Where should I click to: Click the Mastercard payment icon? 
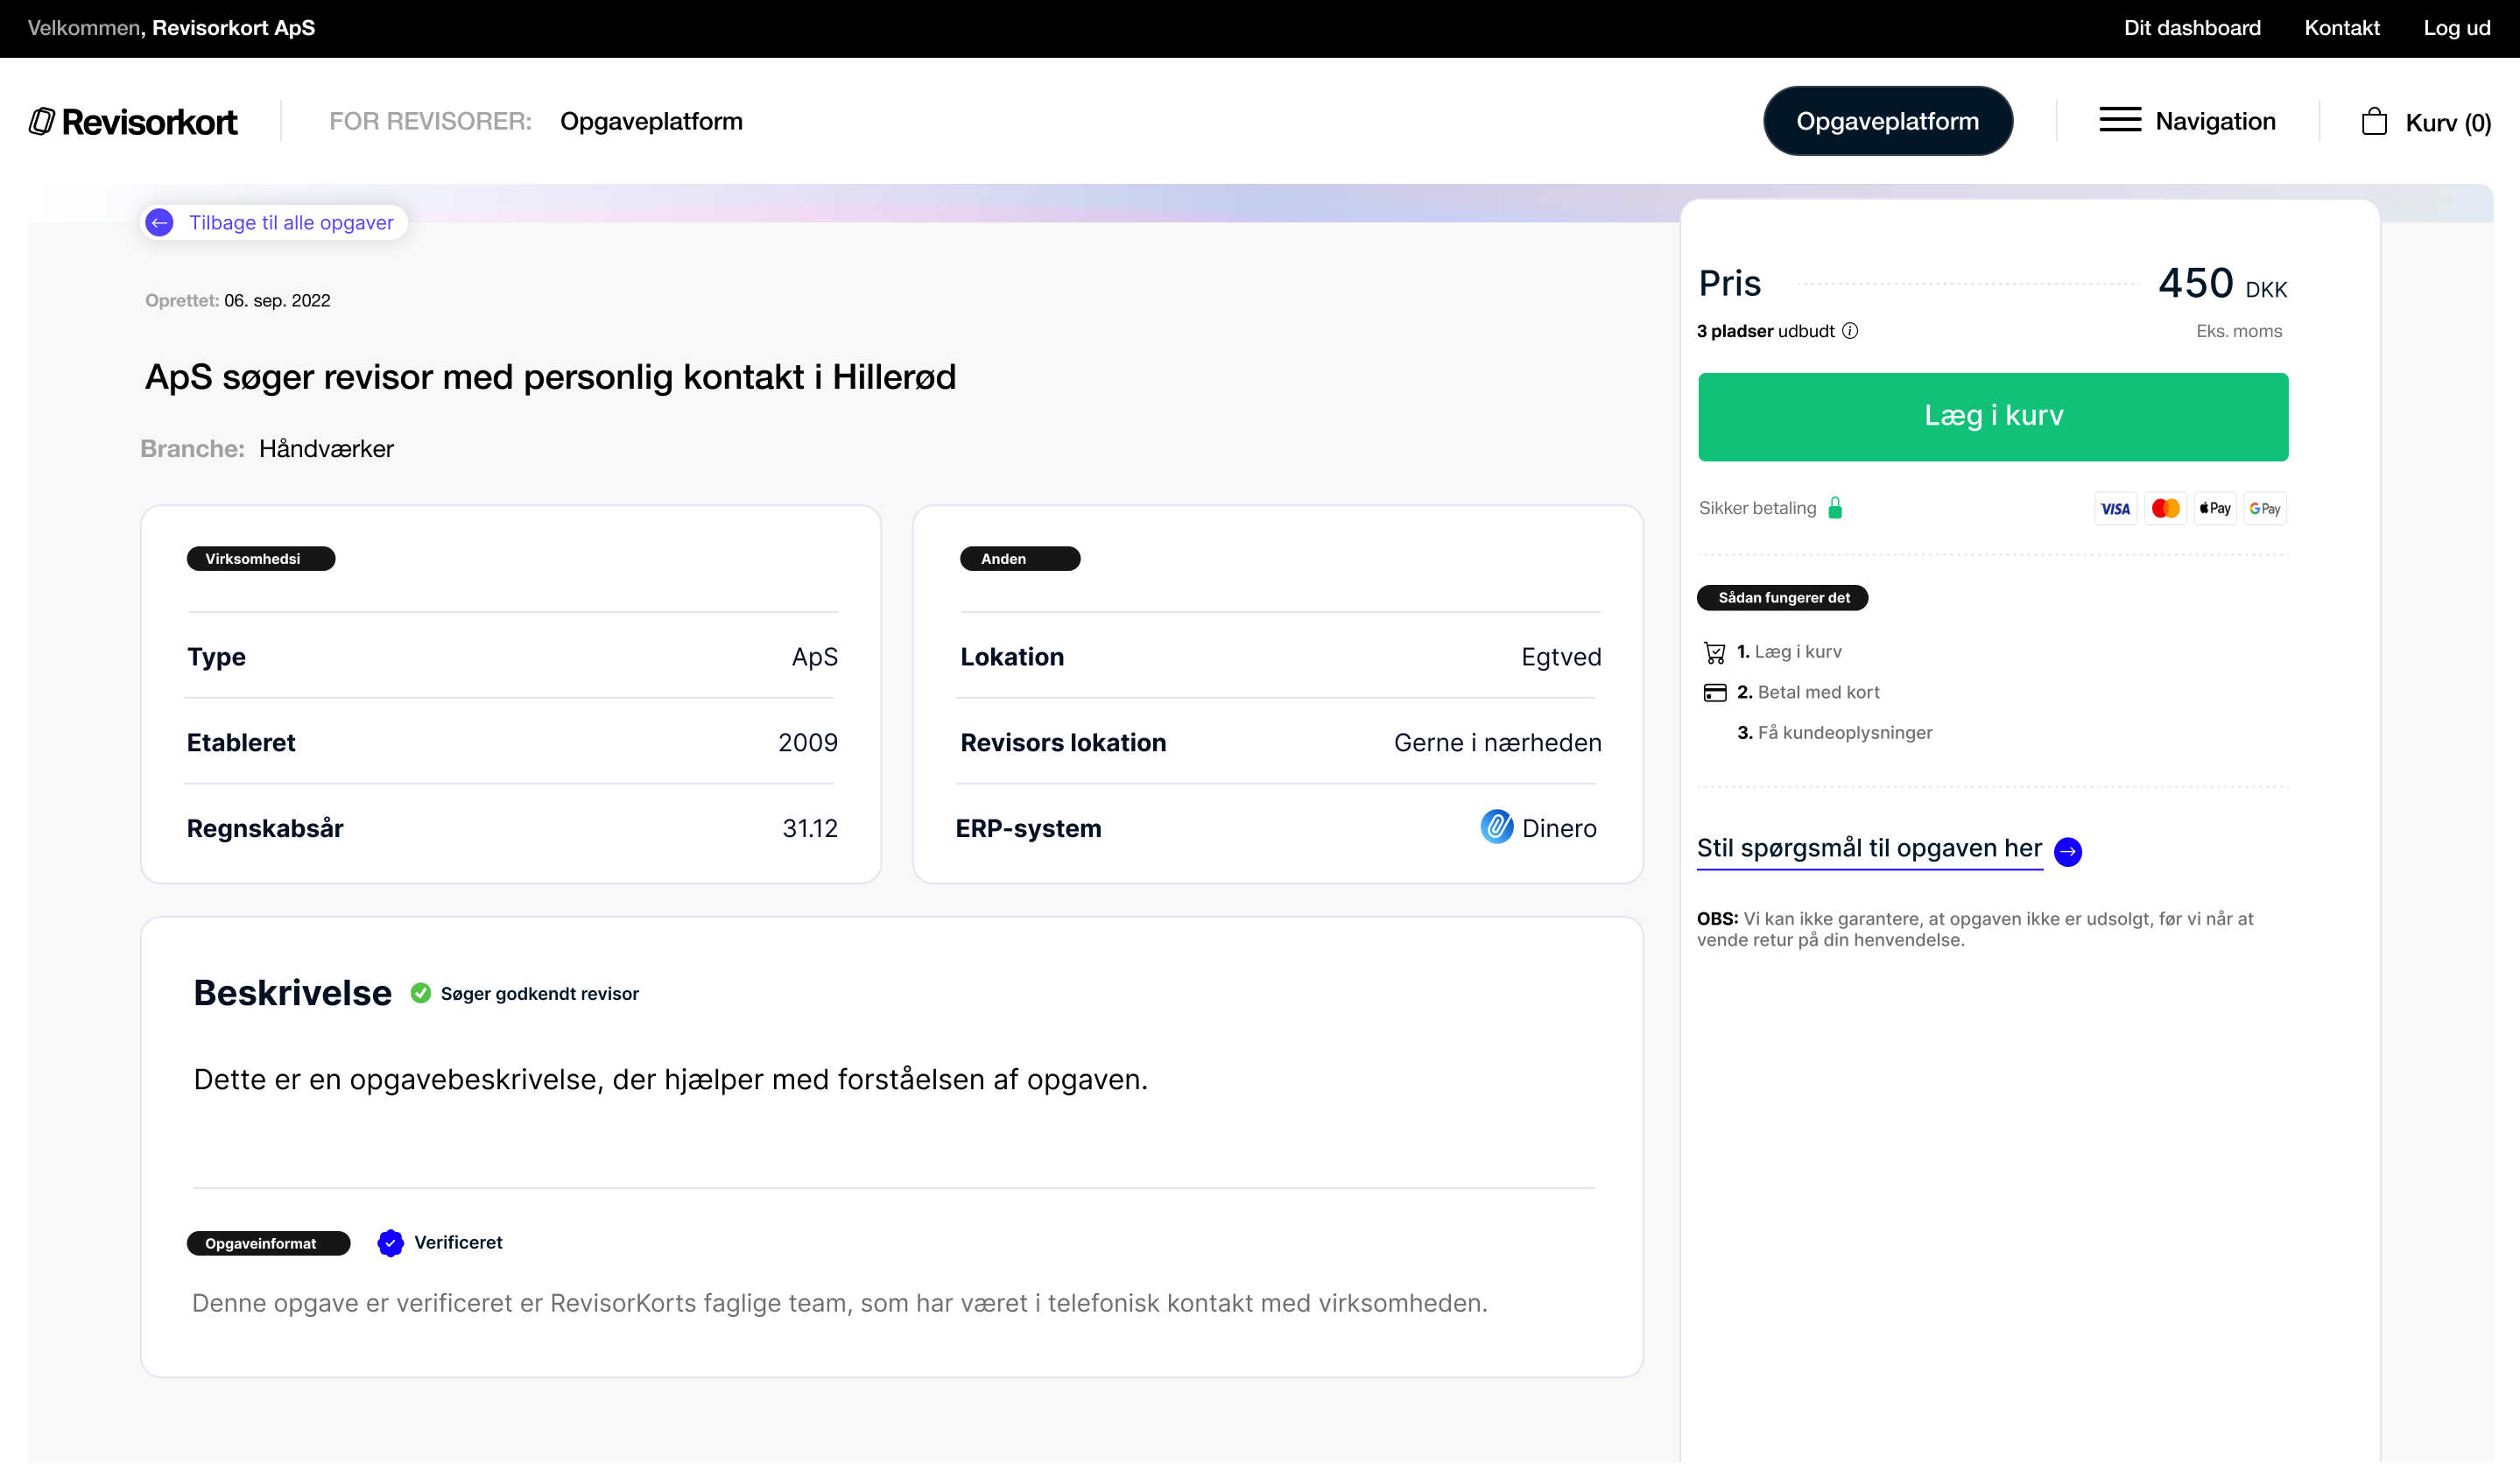[2165, 509]
